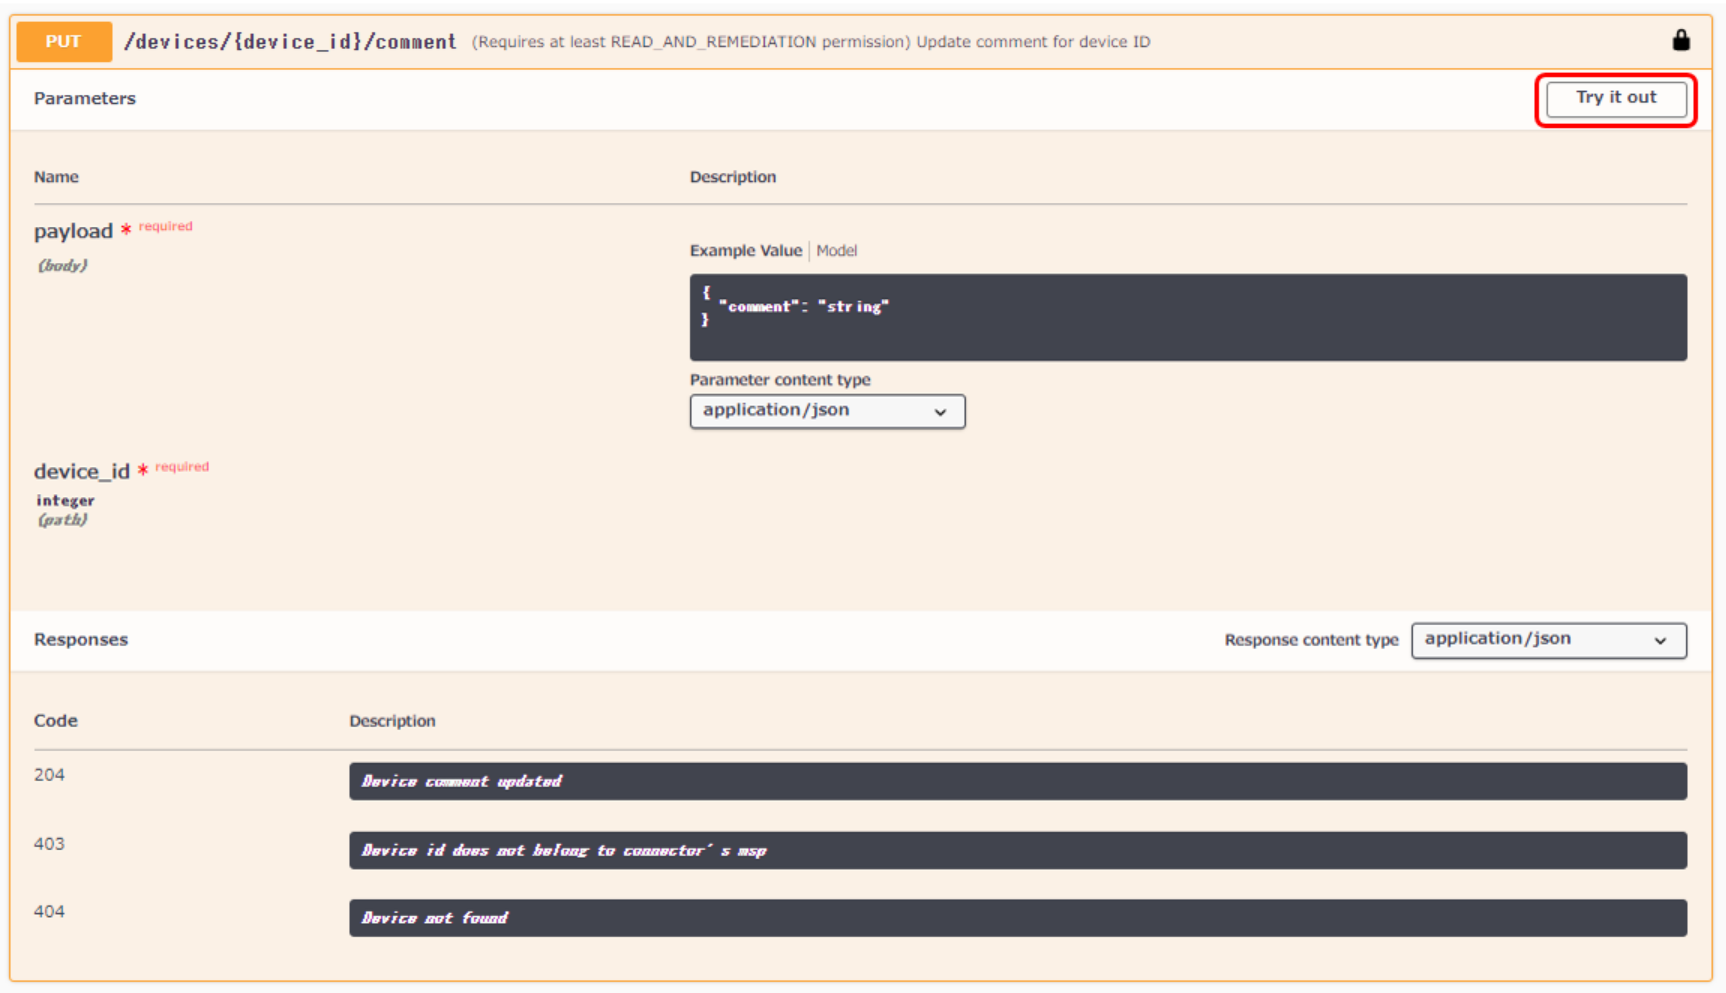Image resolution: width=1726 pixels, height=993 pixels.
Task: Open the Parameter content type dropdown
Action: [826, 411]
